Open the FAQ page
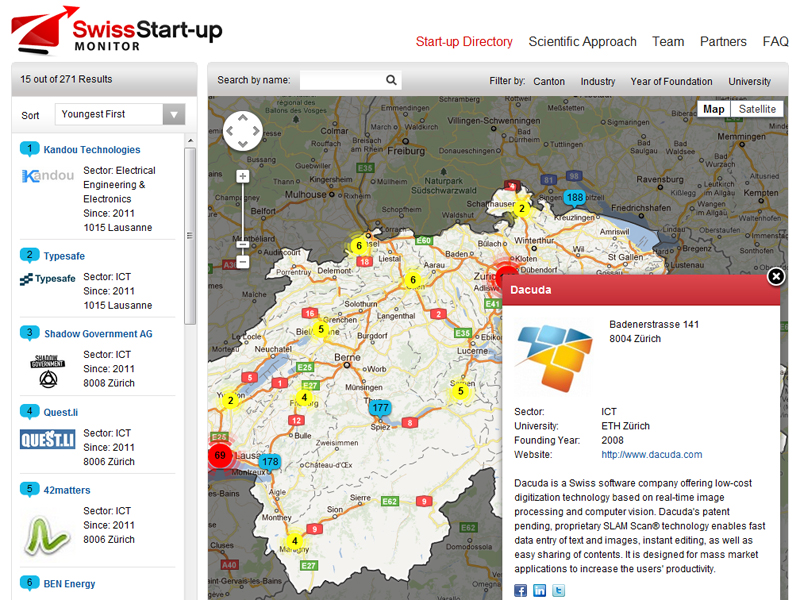800x600 pixels. pos(776,41)
